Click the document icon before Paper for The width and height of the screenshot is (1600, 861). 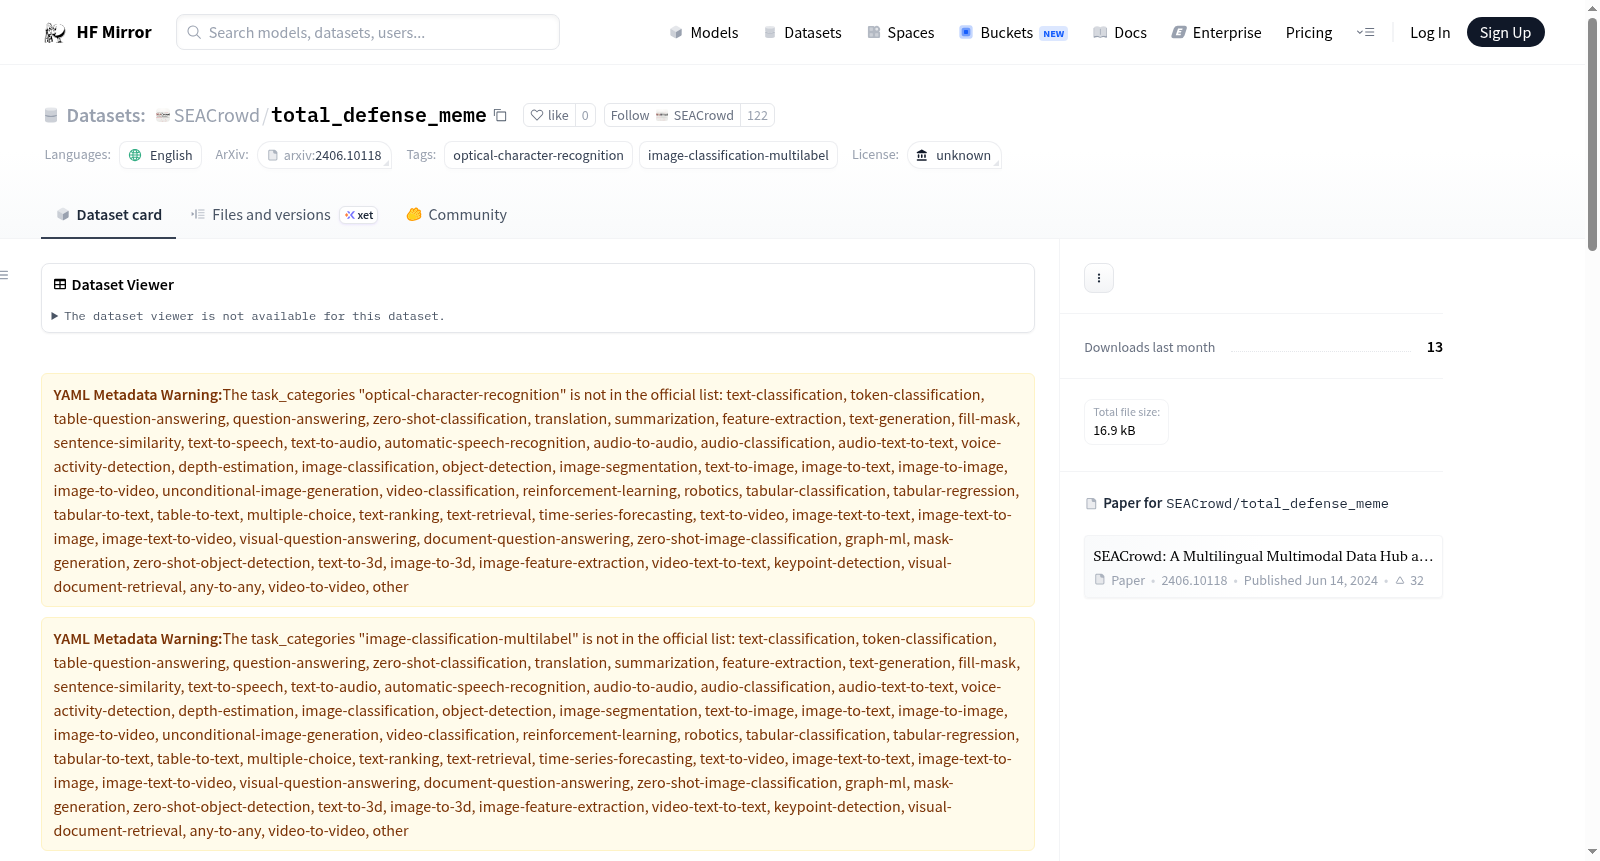pyautogui.click(x=1091, y=504)
